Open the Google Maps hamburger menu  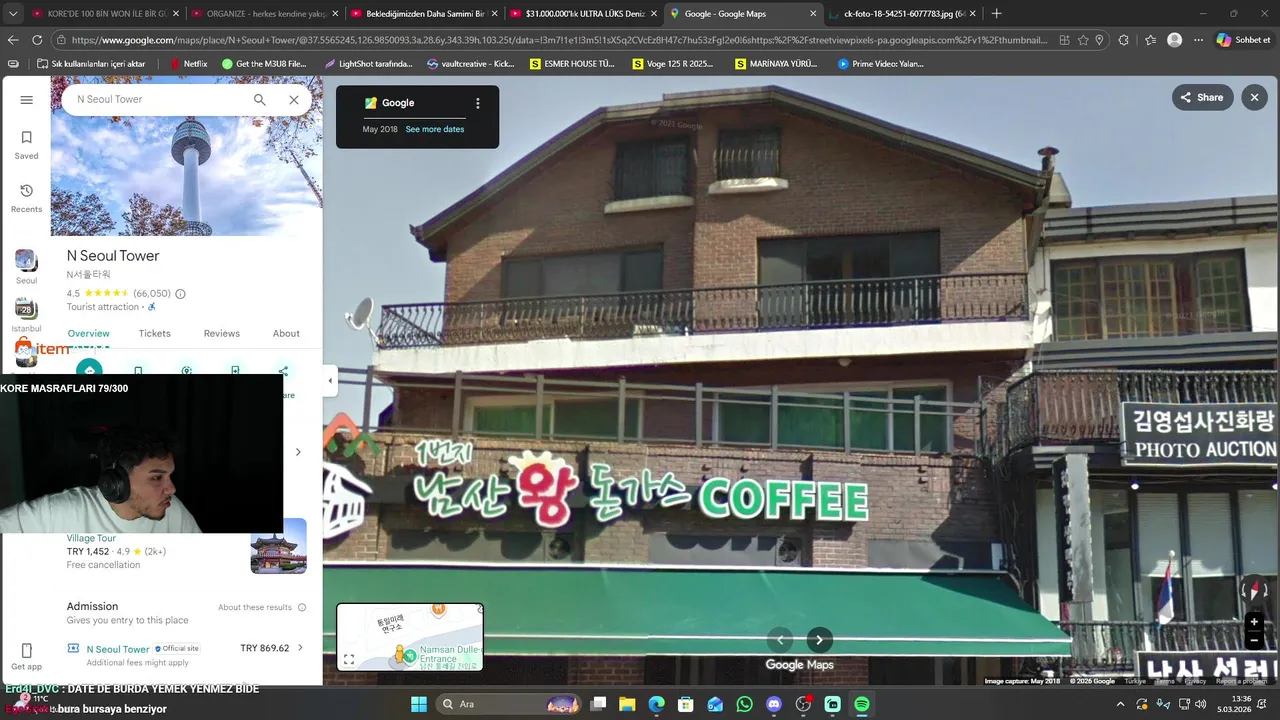point(27,100)
